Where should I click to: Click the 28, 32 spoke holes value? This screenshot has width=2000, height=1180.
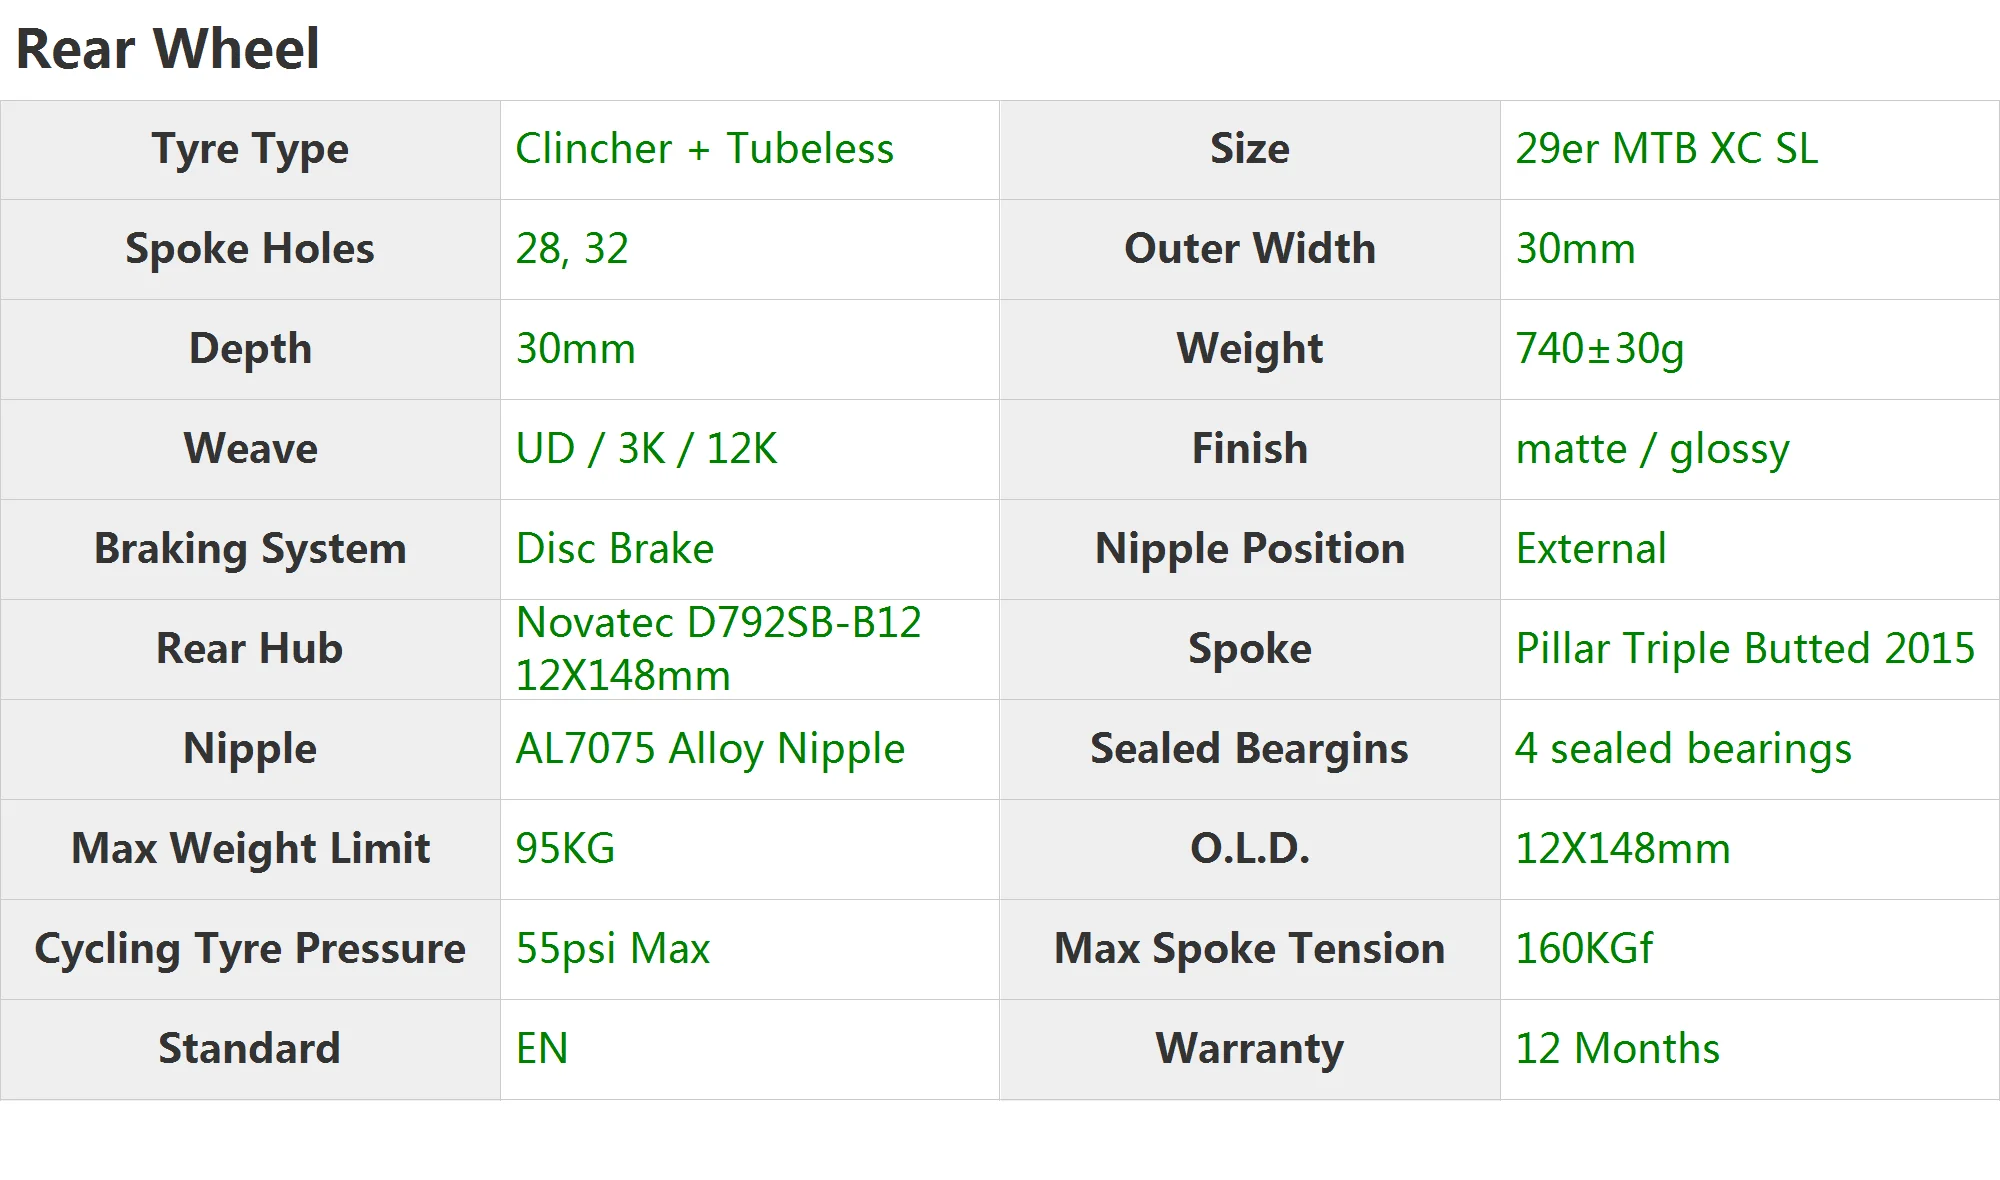(572, 249)
